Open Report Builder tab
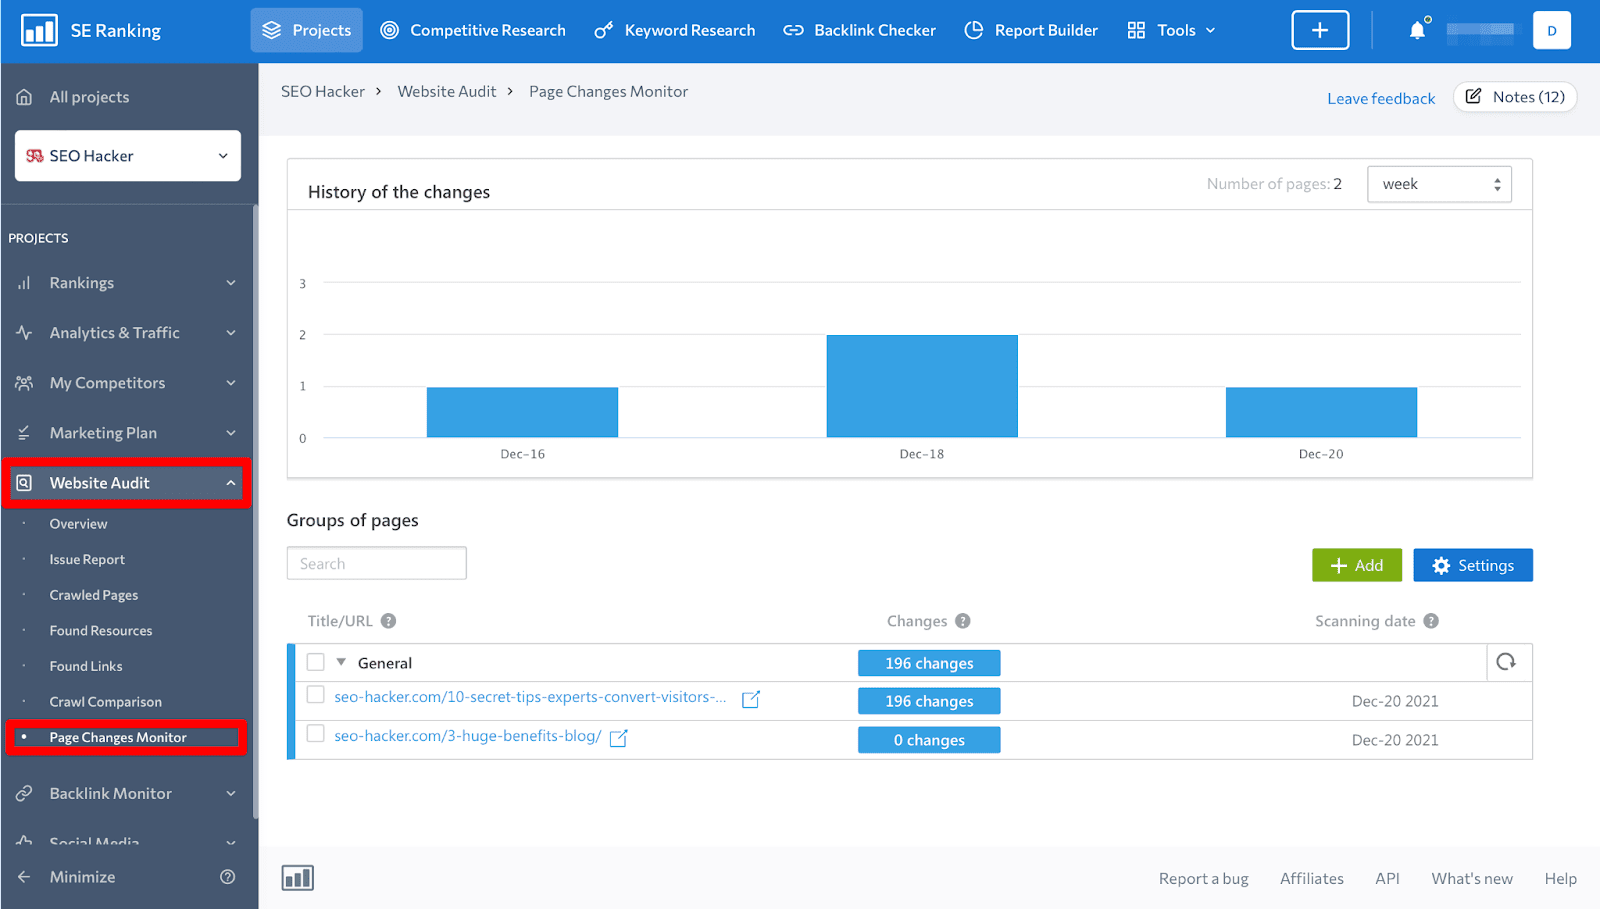1600x909 pixels. tap(1031, 30)
